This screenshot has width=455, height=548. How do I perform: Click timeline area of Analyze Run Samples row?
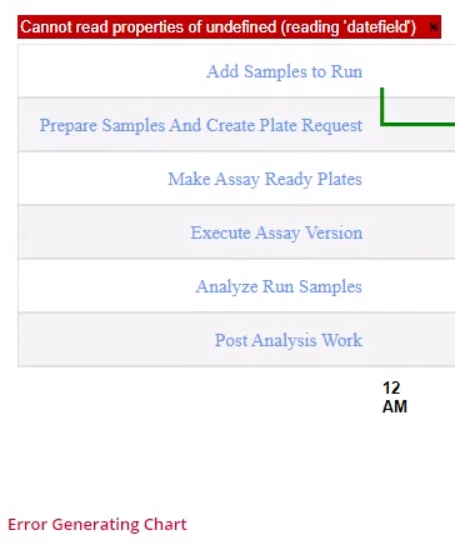[411, 286]
